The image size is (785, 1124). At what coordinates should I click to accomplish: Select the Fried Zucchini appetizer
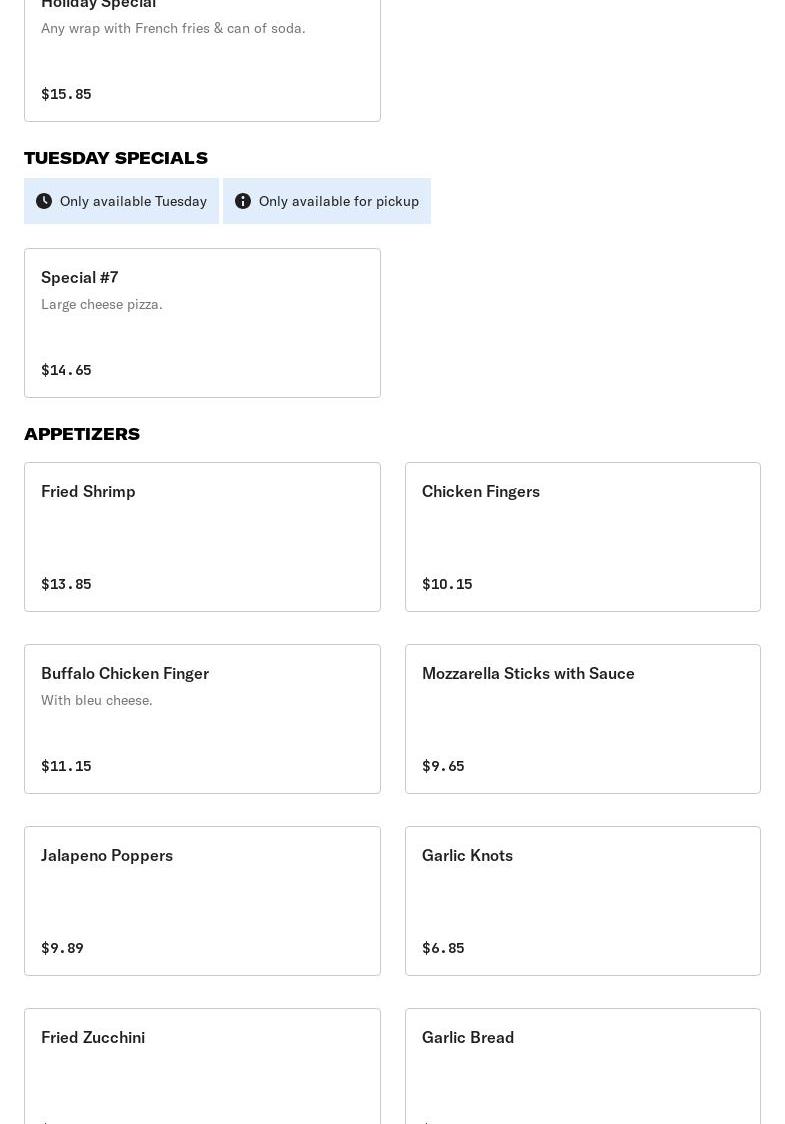pos(202,1066)
